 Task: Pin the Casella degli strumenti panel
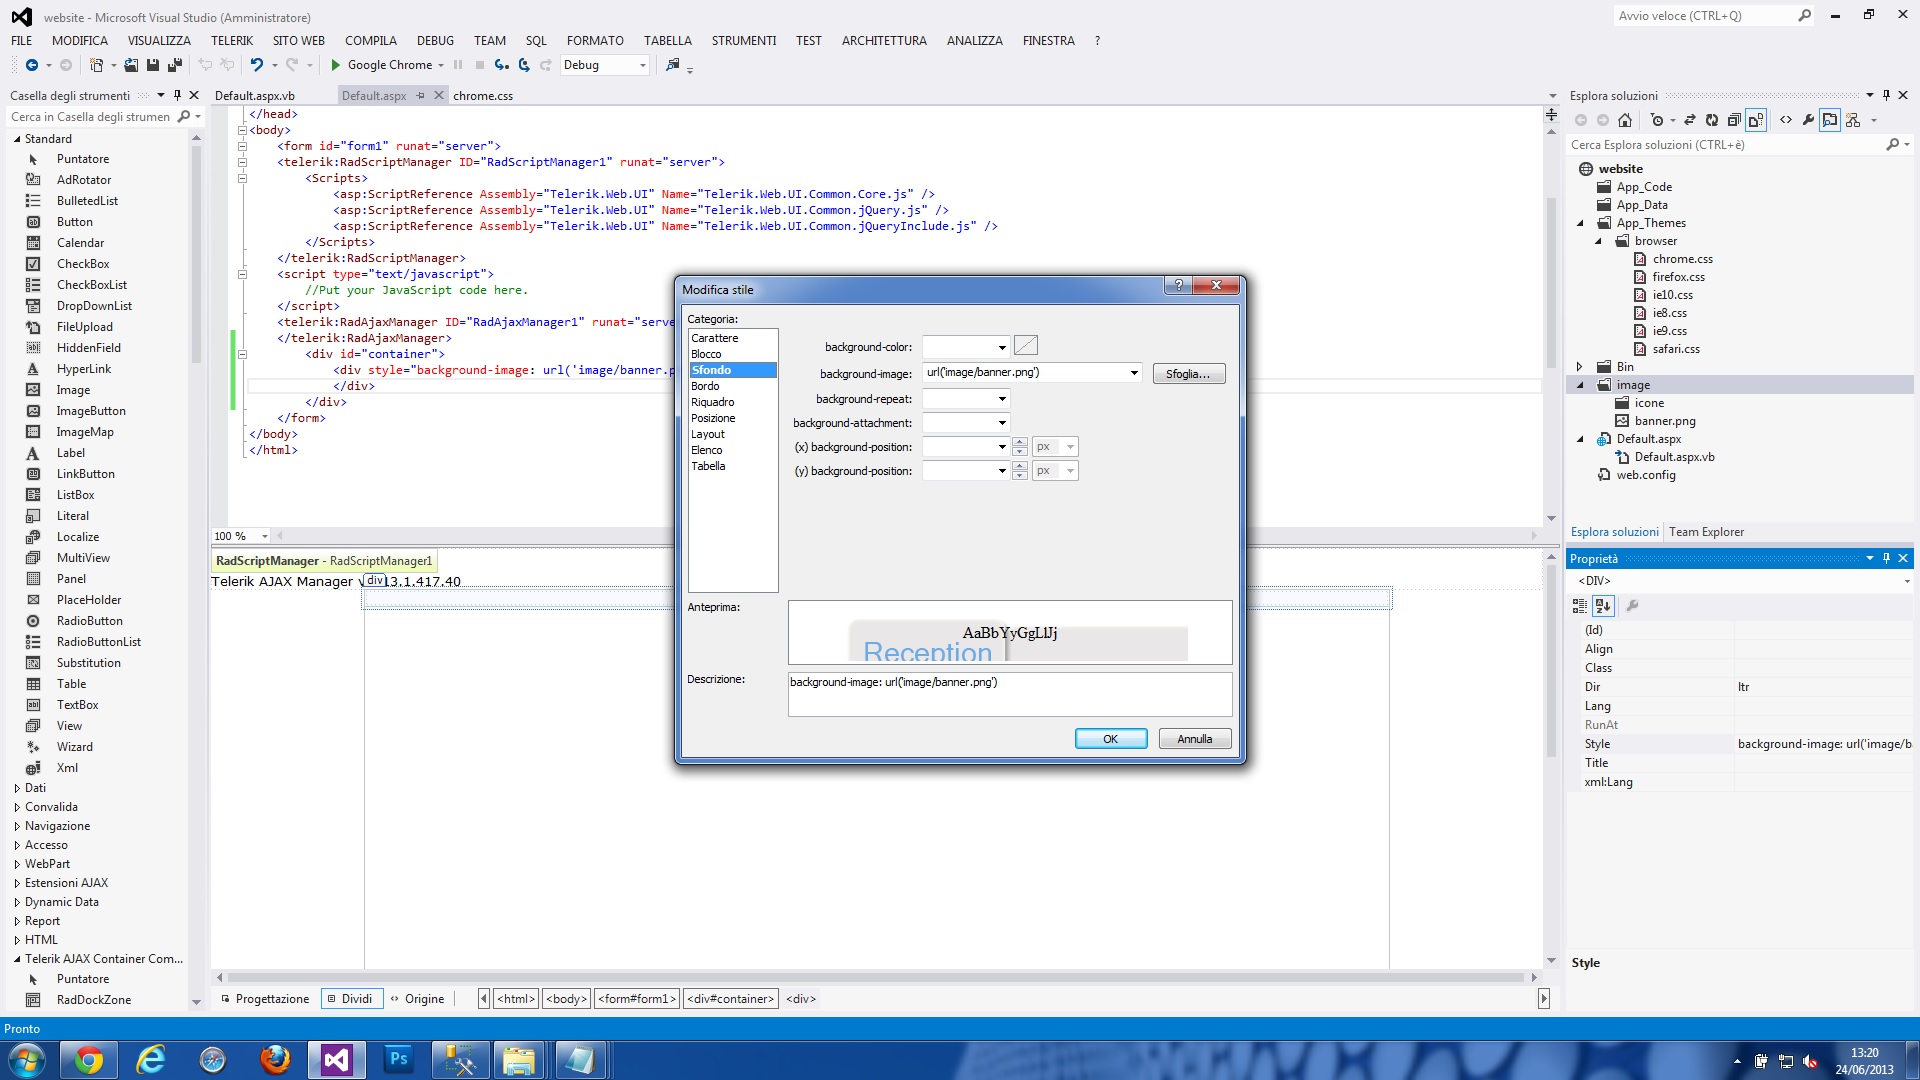pos(177,96)
